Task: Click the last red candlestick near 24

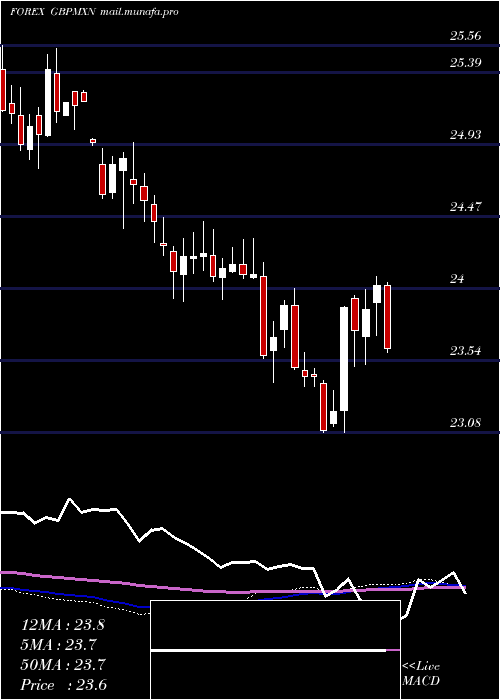Action: tap(388, 317)
